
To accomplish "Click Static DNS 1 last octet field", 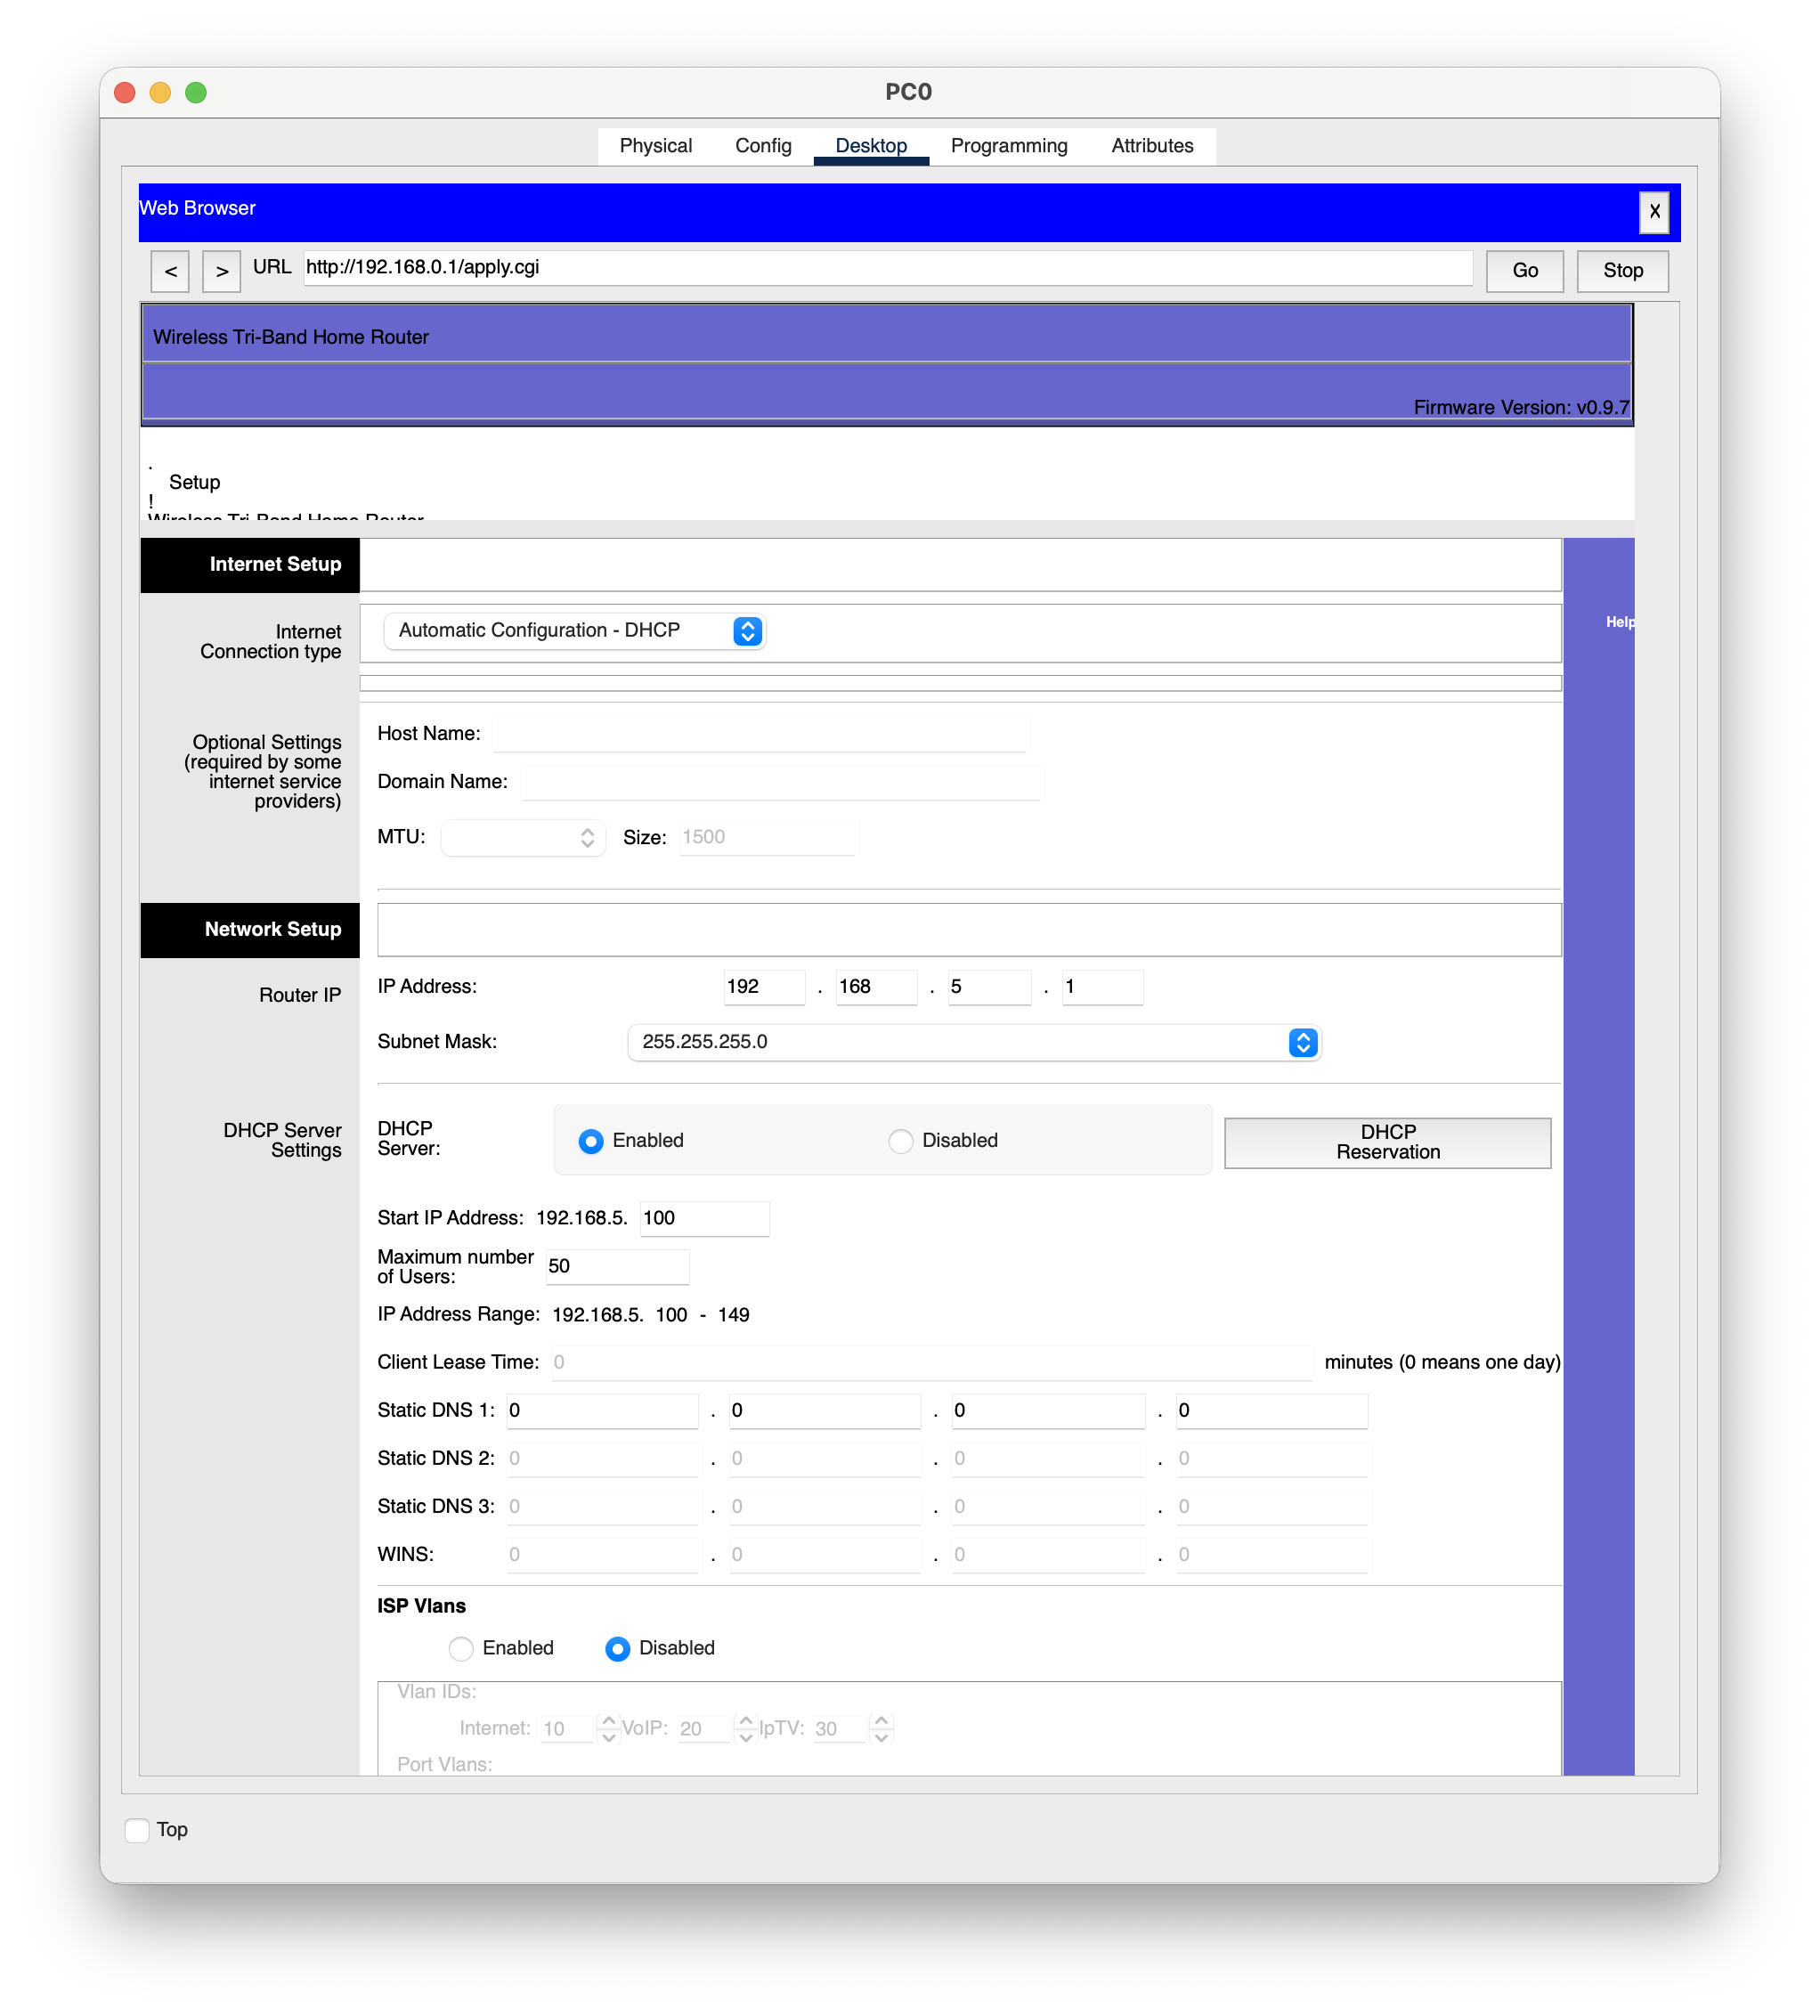I will tap(1271, 1411).
